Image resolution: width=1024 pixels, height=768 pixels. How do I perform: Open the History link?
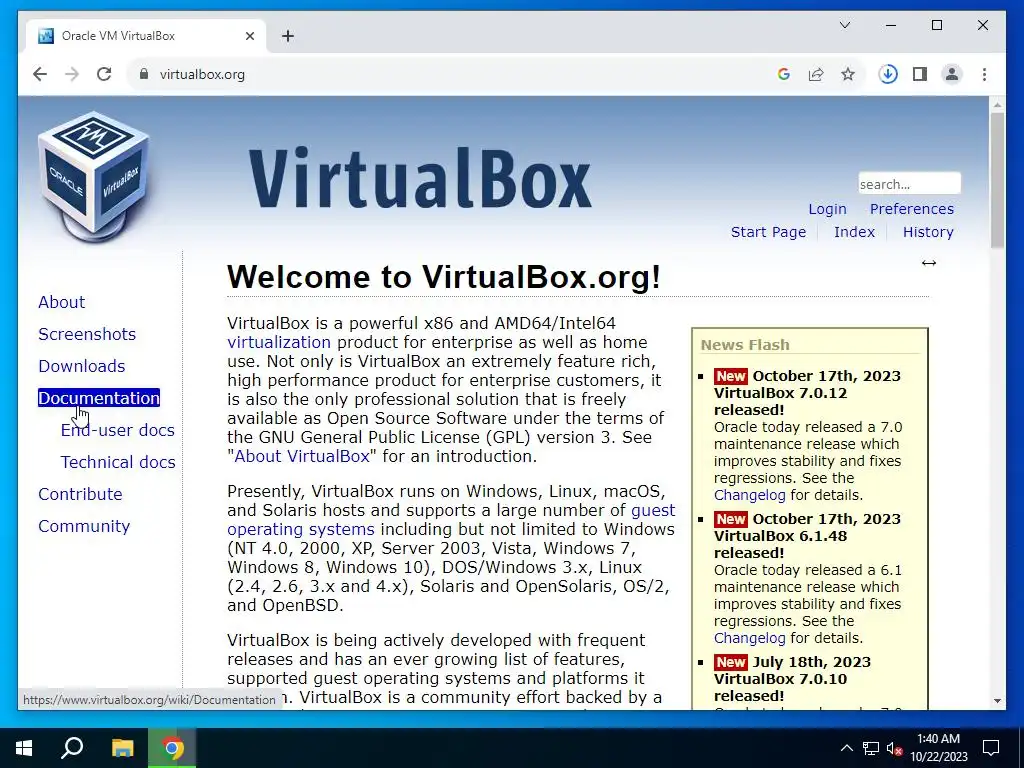coord(928,232)
